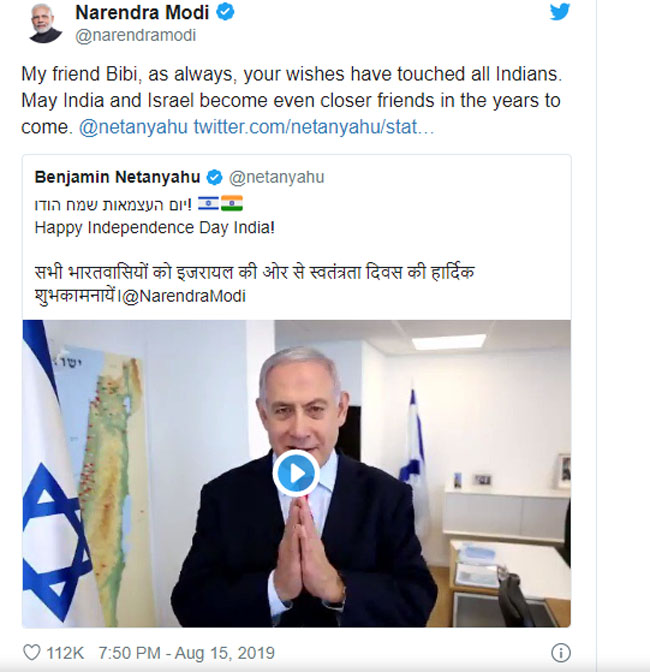Open the @narendramodi handle under the name
Image resolution: width=650 pixels, height=672 pixels.
[x=136, y=36]
